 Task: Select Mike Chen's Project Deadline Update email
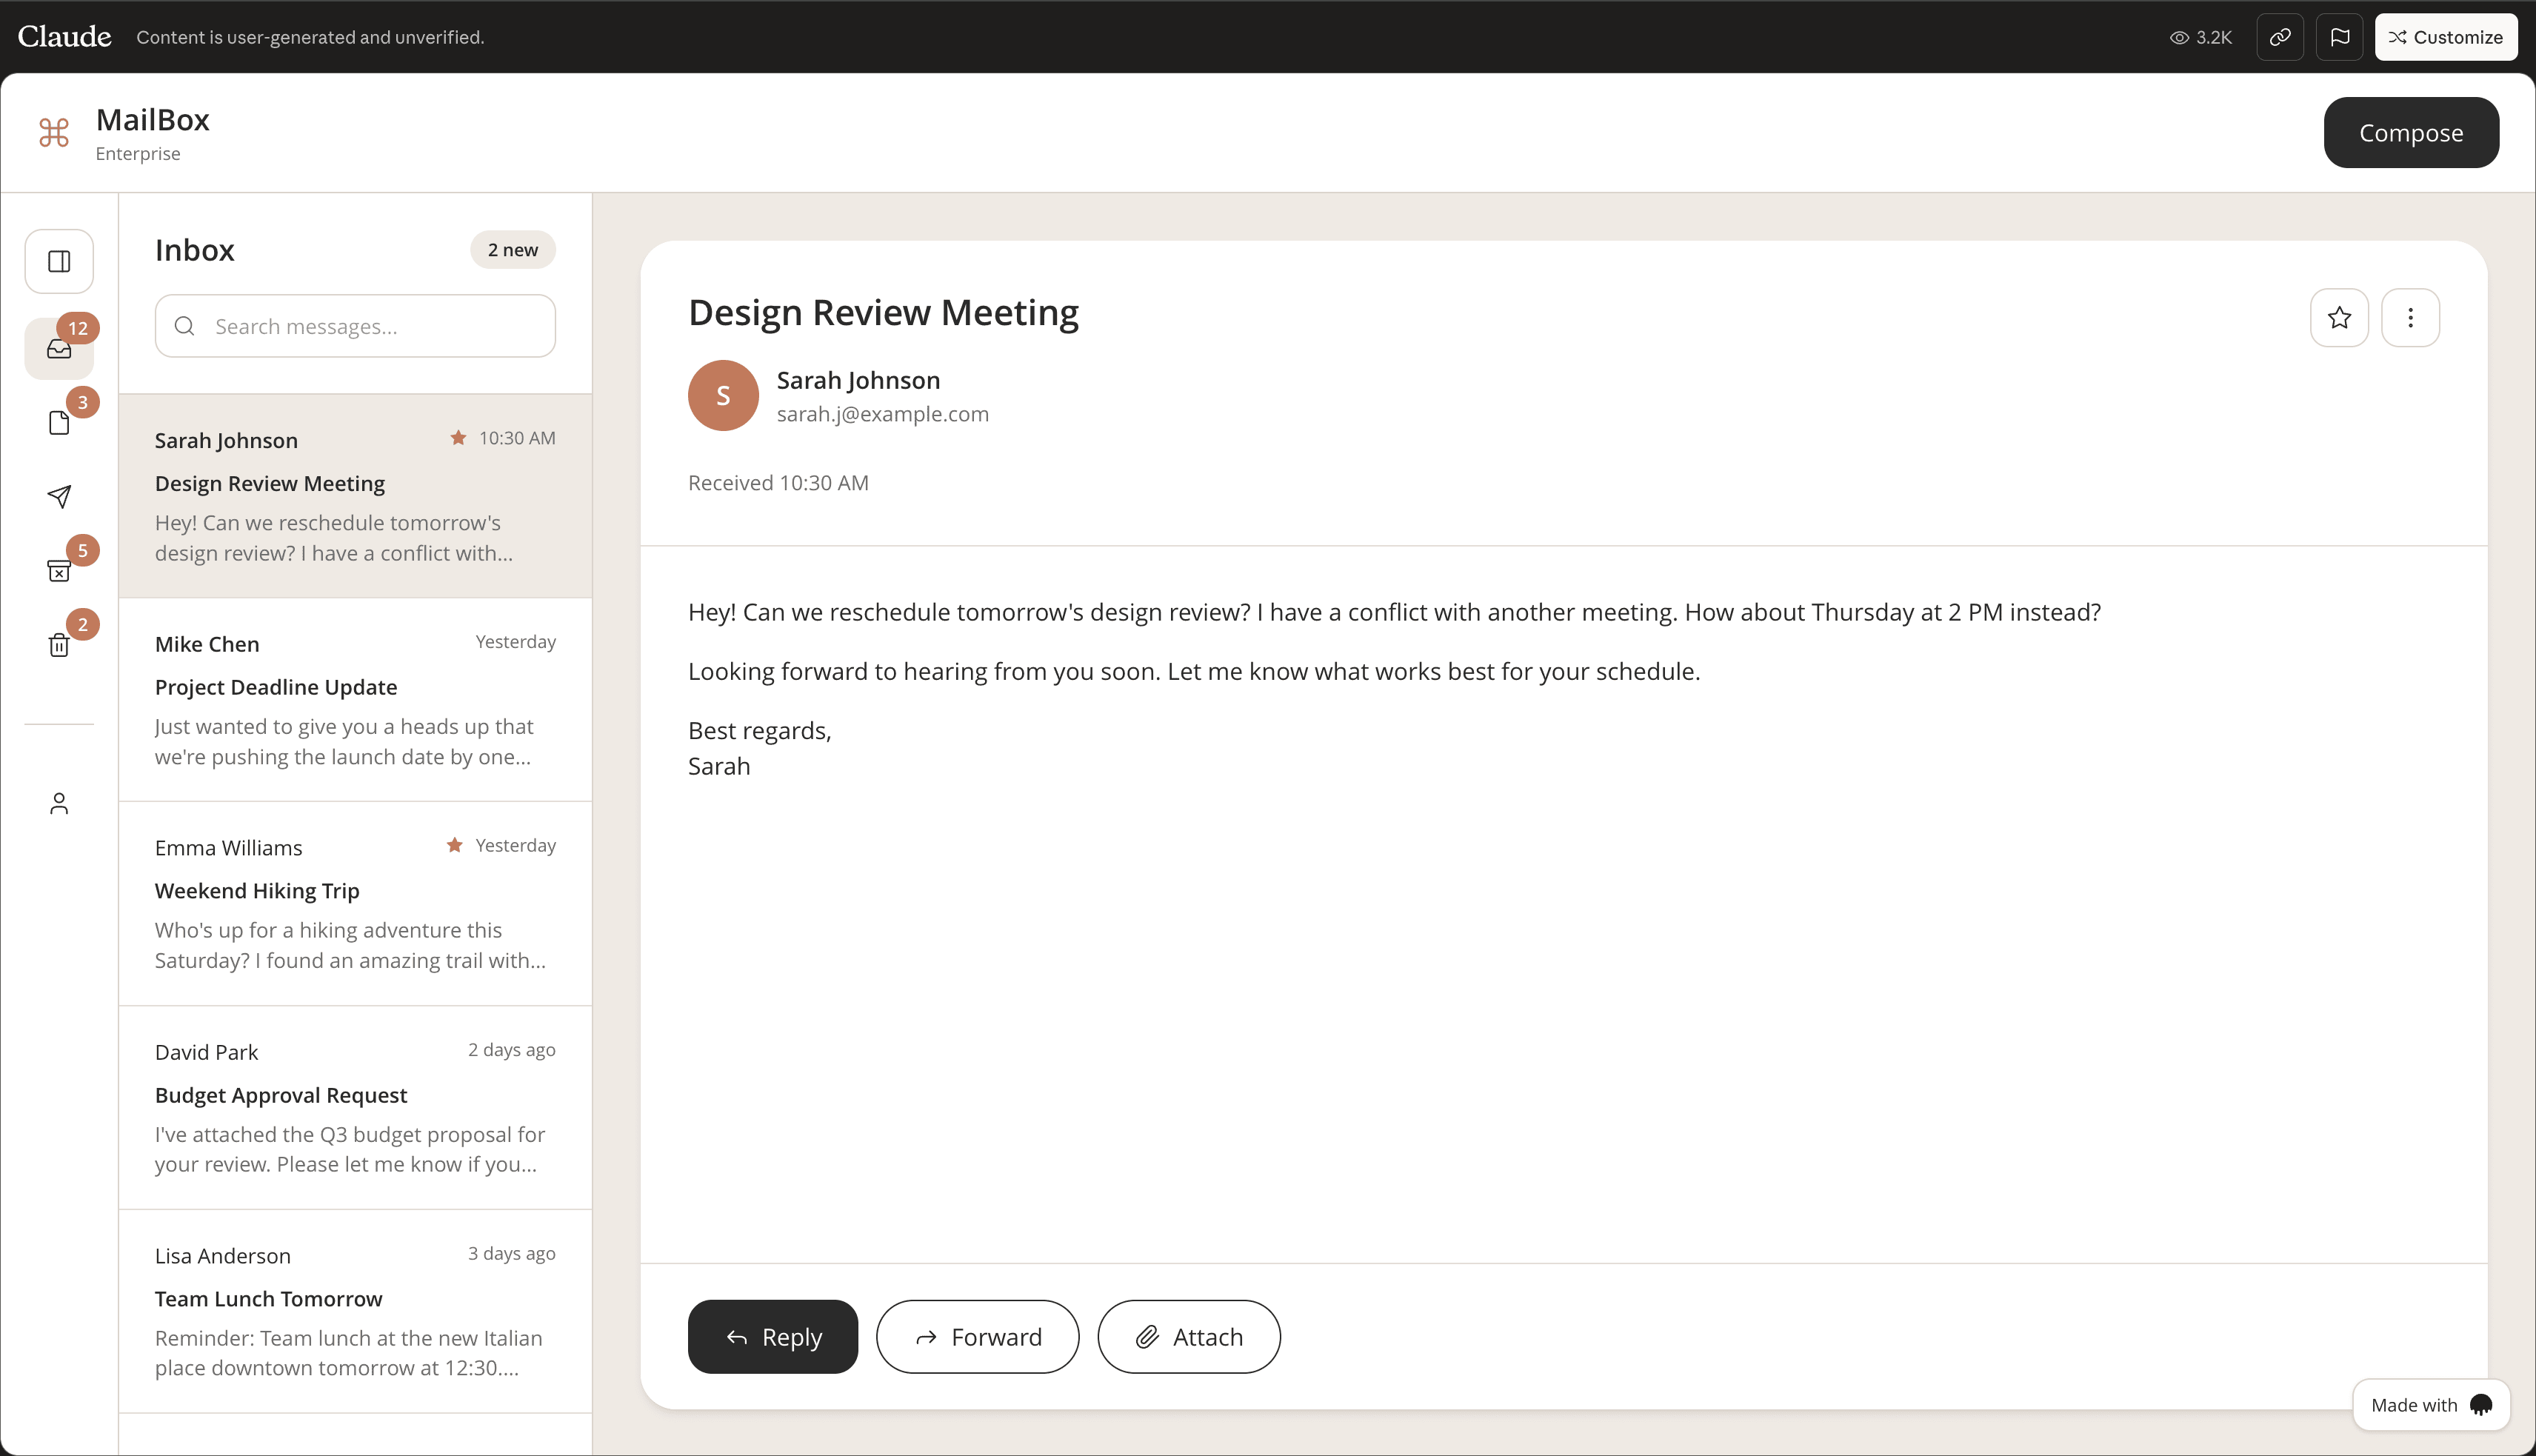pyautogui.click(x=355, y=699)
